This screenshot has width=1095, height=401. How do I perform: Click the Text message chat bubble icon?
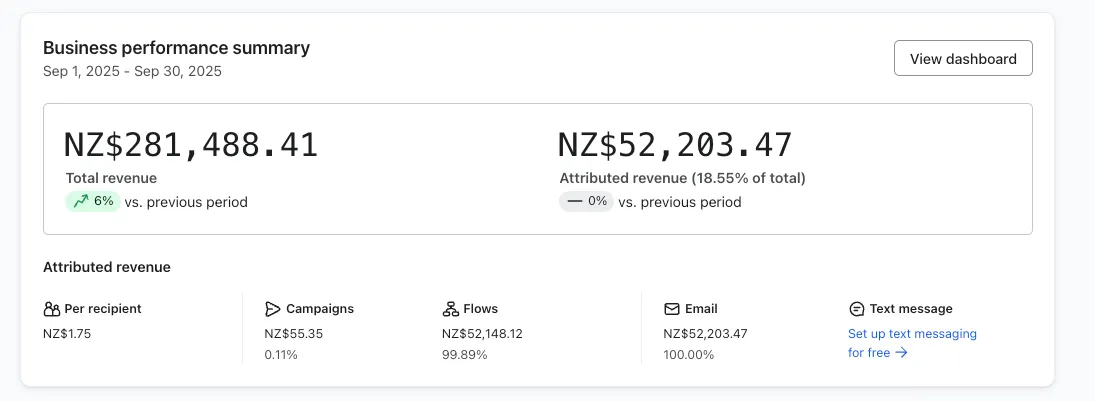[x=856, y=309]
